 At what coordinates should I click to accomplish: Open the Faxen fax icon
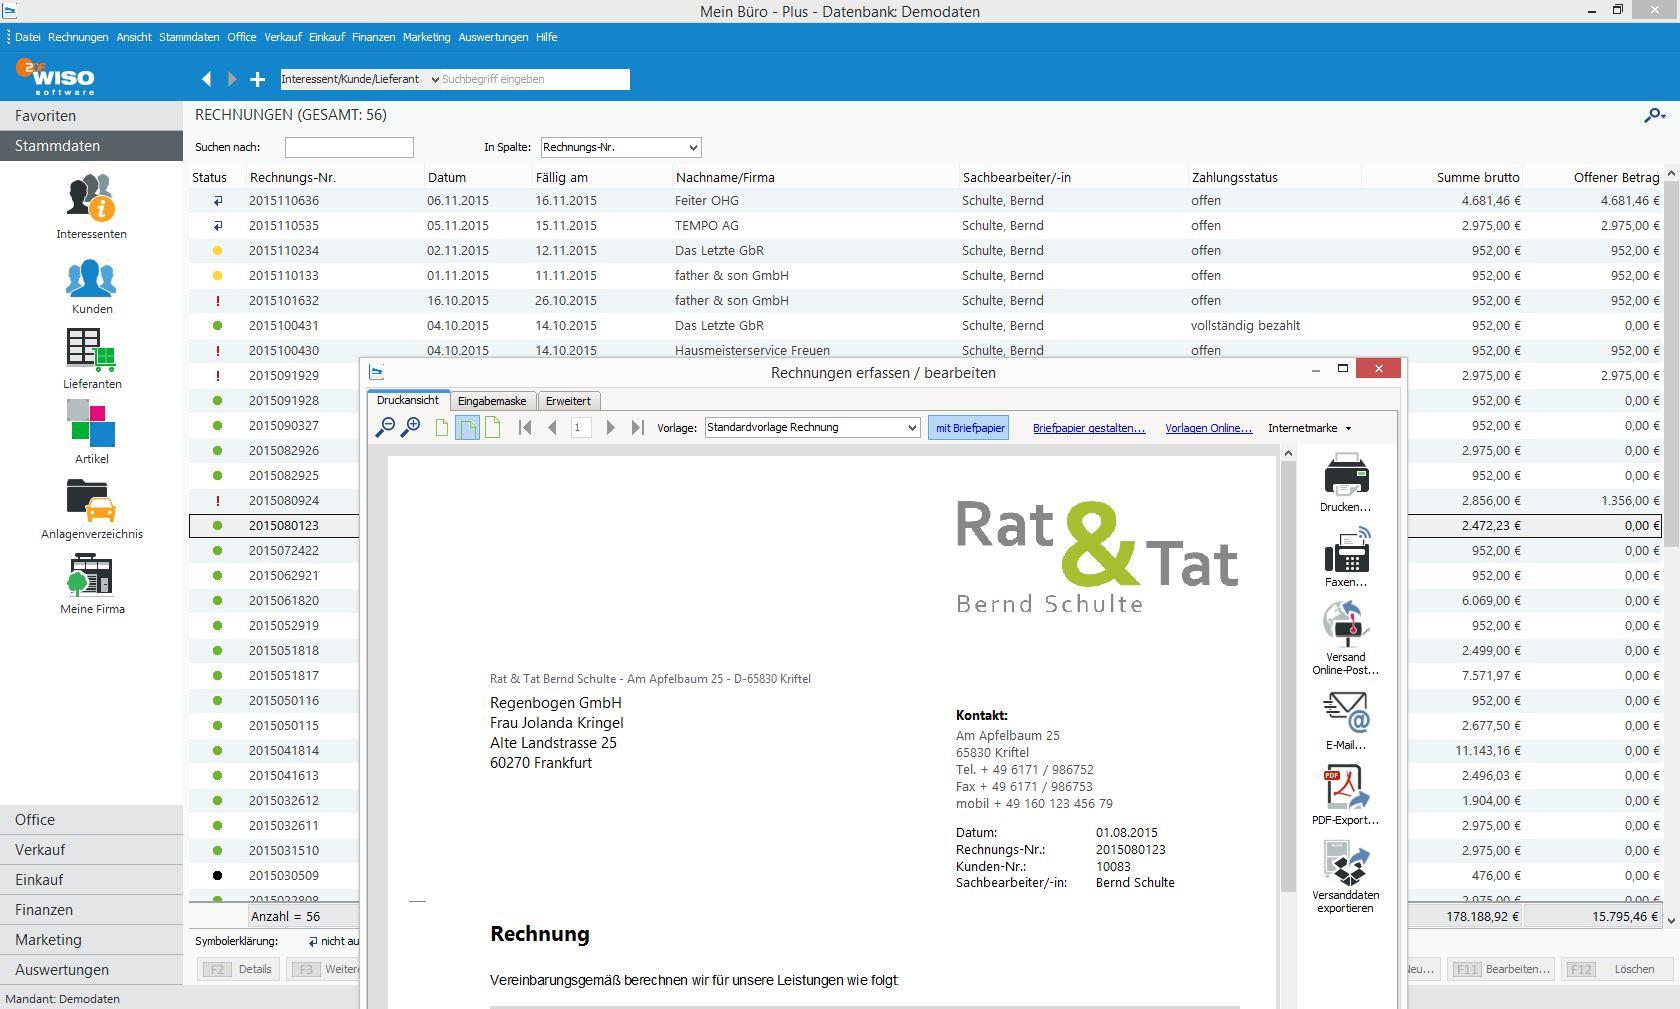tap(1345, 552)
